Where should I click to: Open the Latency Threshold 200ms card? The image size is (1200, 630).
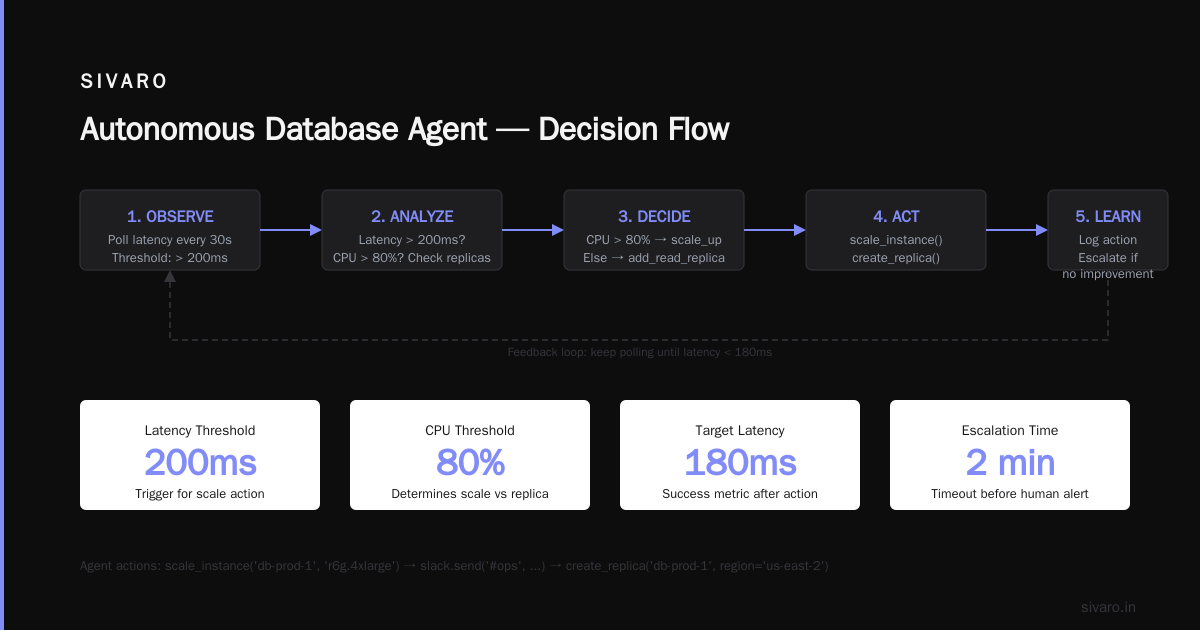(200, 455)
